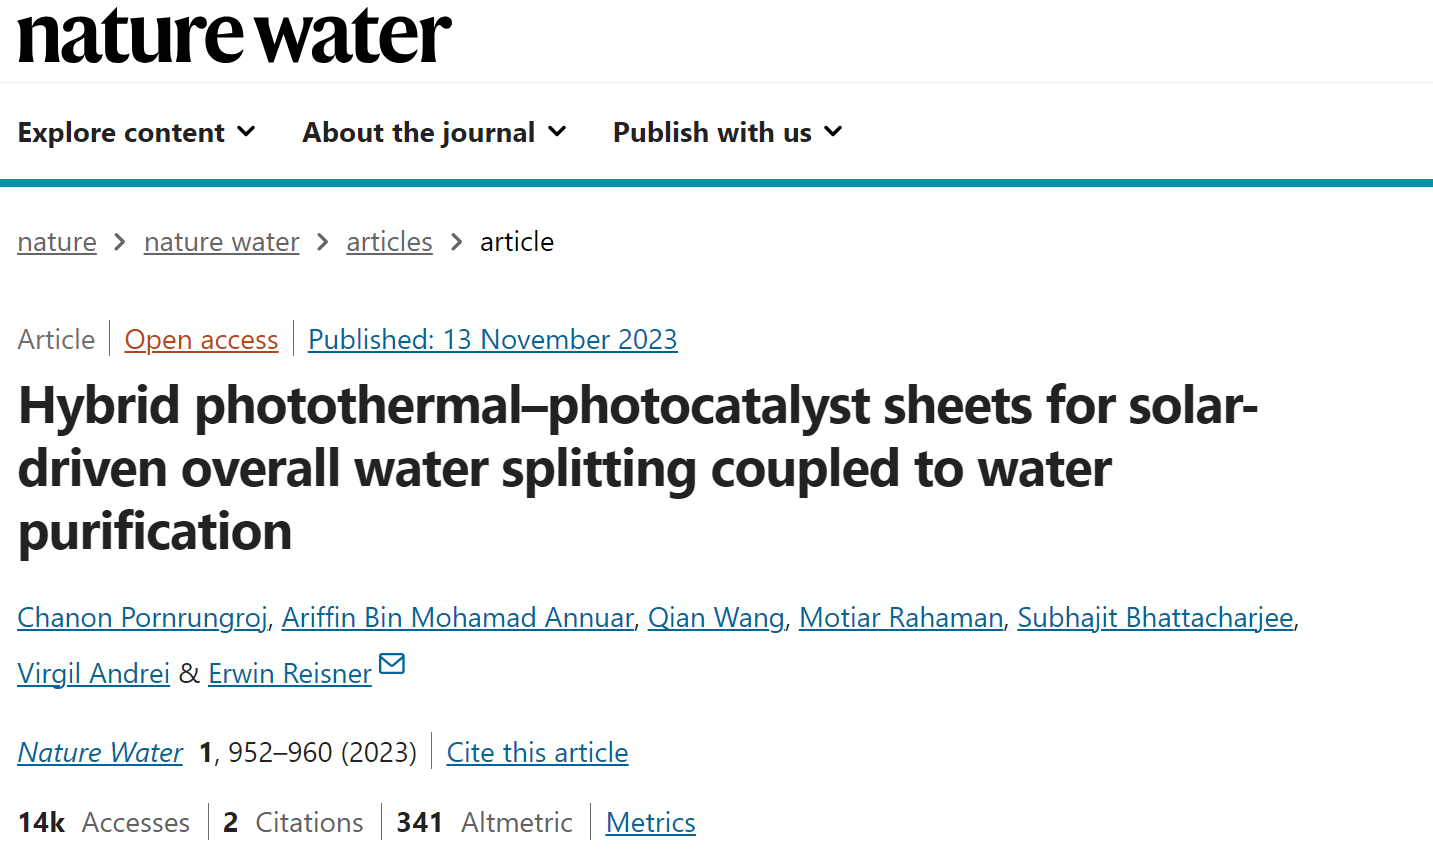
Task: Open the Explore content menu
Action: 137,132
